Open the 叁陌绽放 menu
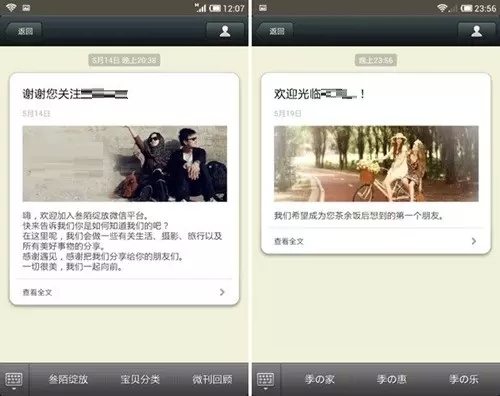The image size is (500, 396). click(x=68, y=379)
